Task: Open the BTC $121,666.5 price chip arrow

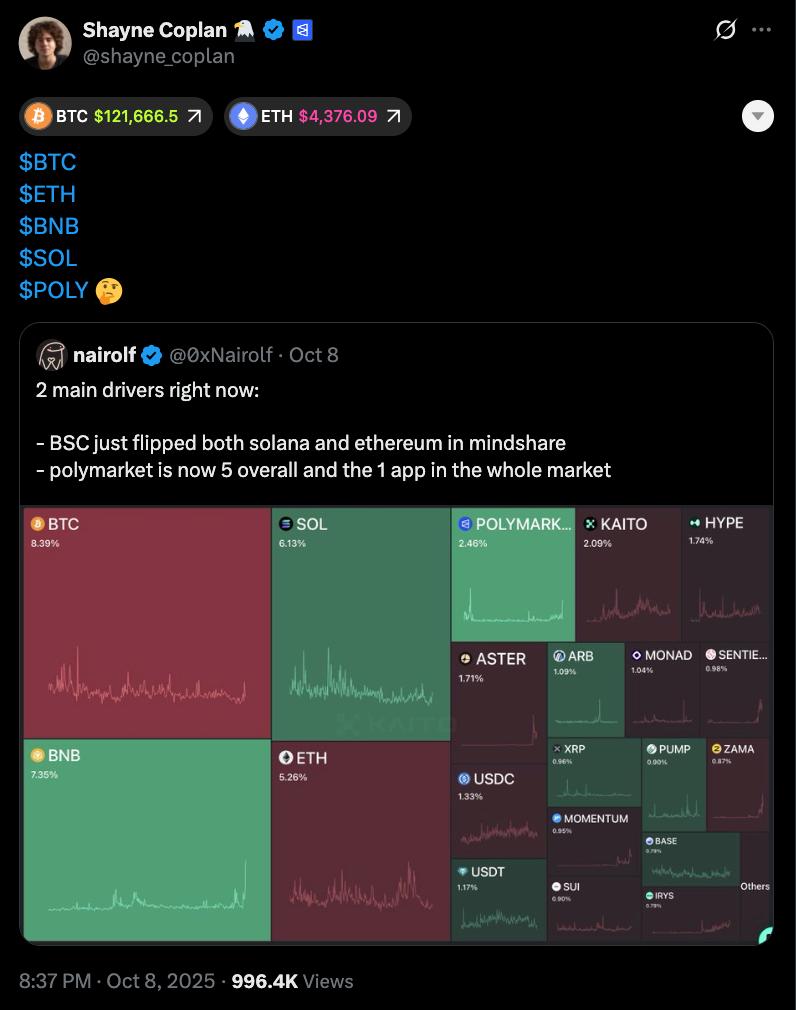Action: click(x=194, y=116)
